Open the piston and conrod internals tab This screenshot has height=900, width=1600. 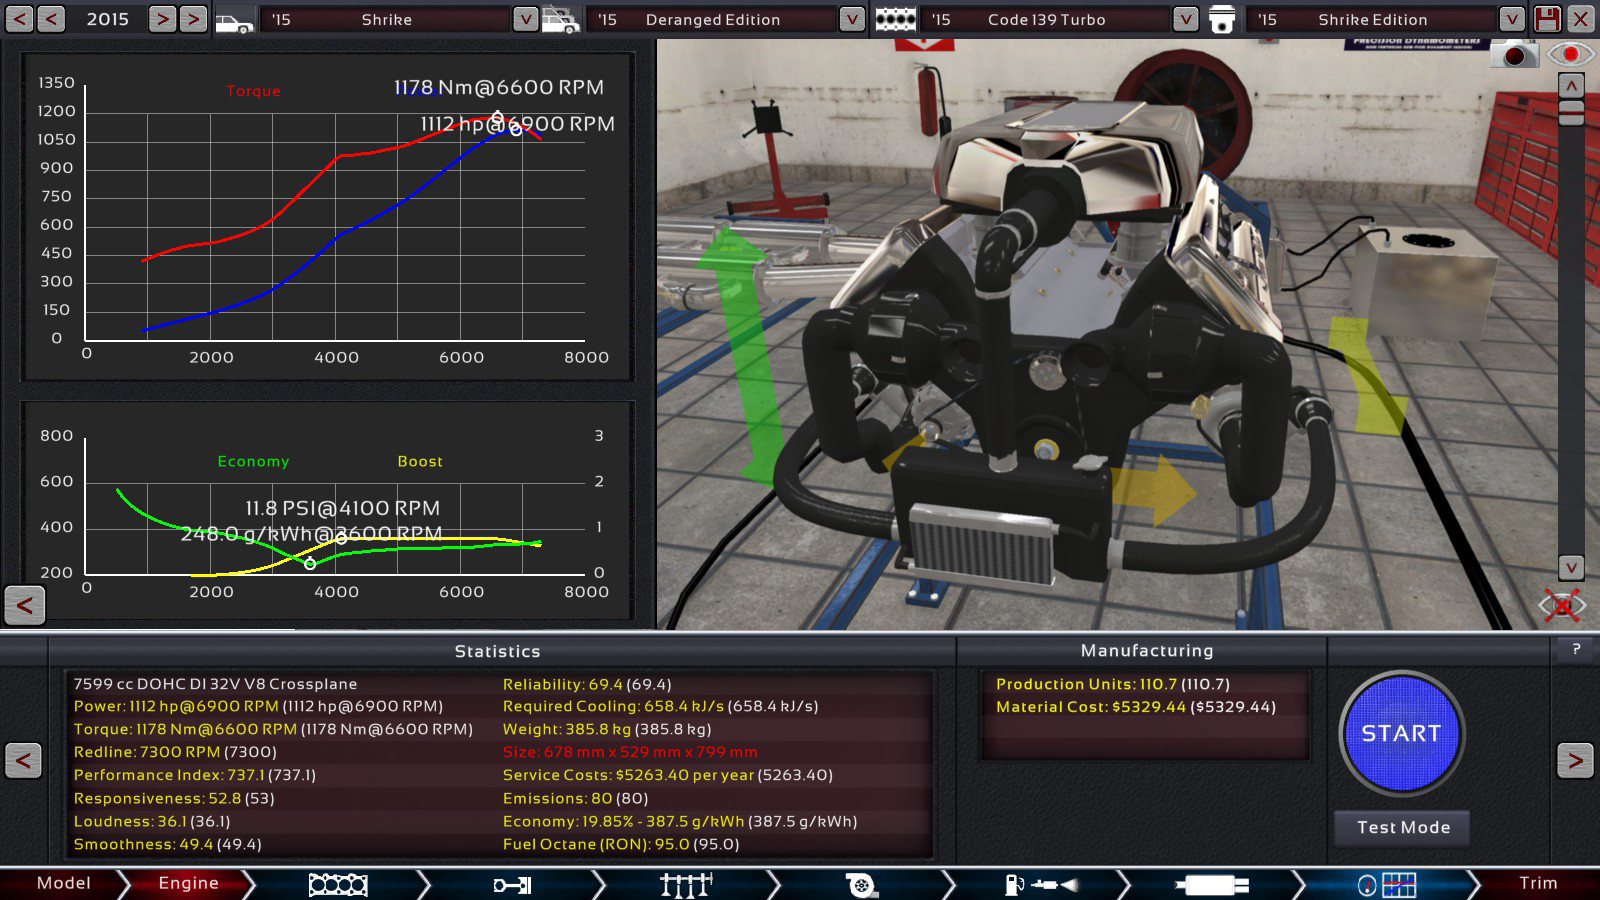512,884
